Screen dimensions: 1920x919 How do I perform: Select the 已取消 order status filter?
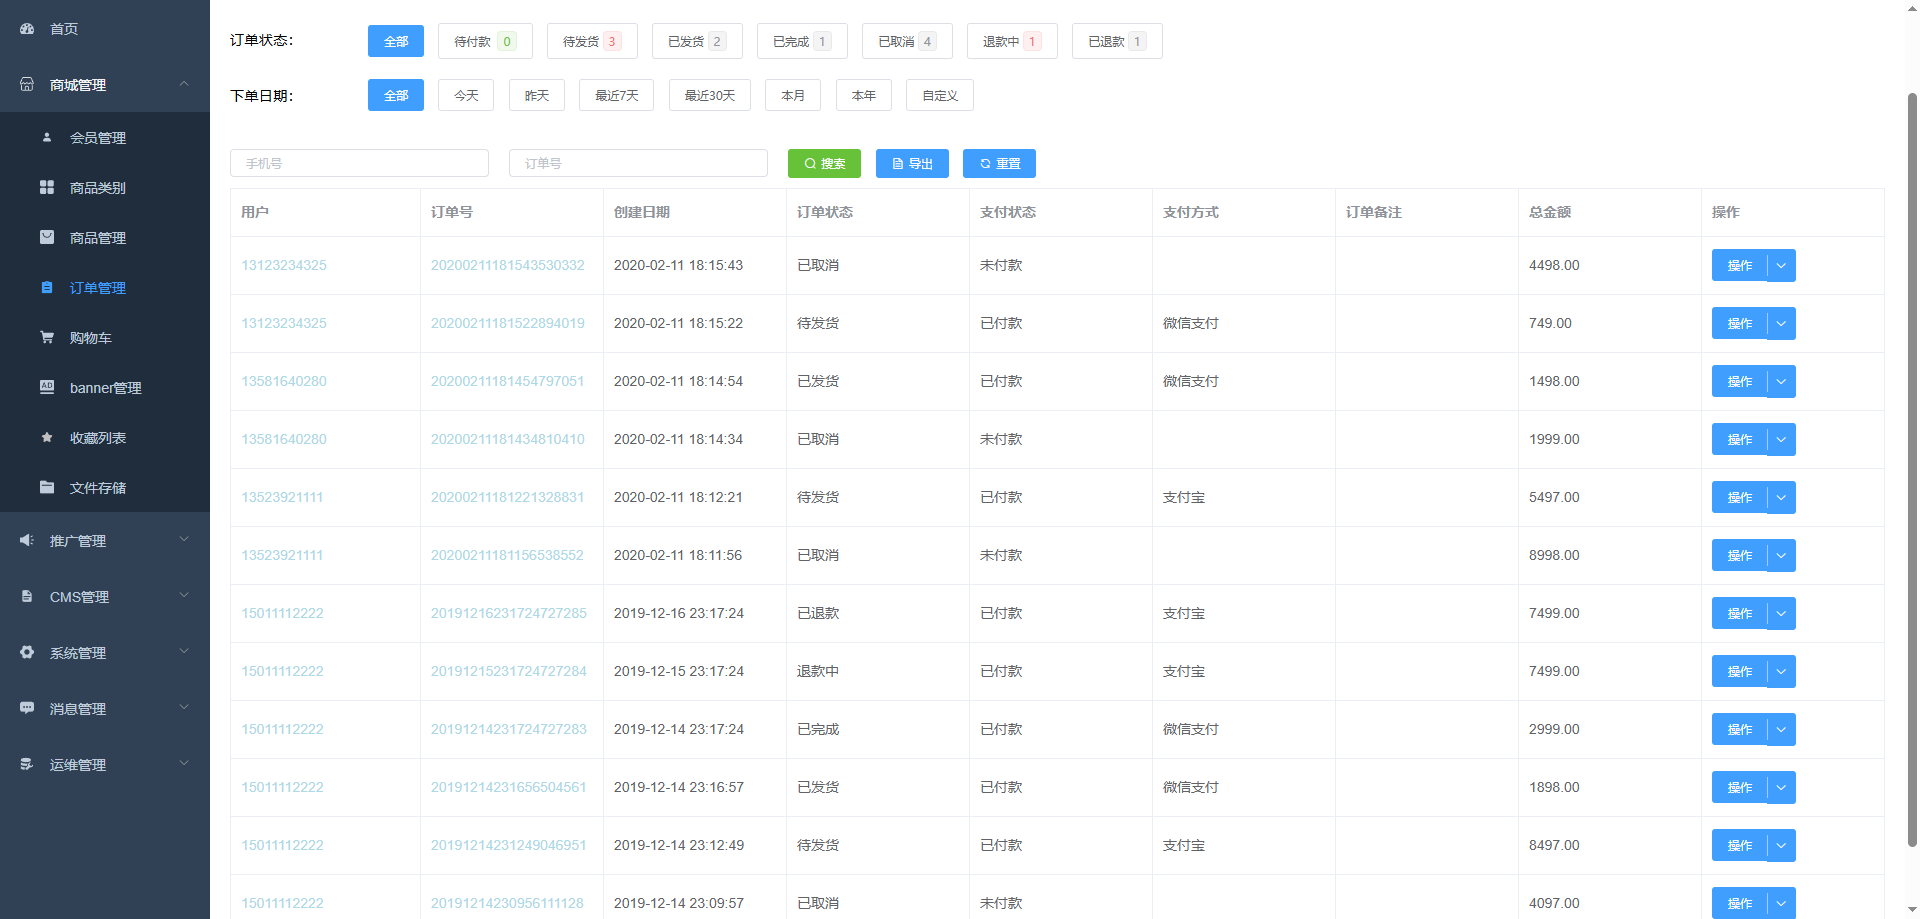coord(906,41)
